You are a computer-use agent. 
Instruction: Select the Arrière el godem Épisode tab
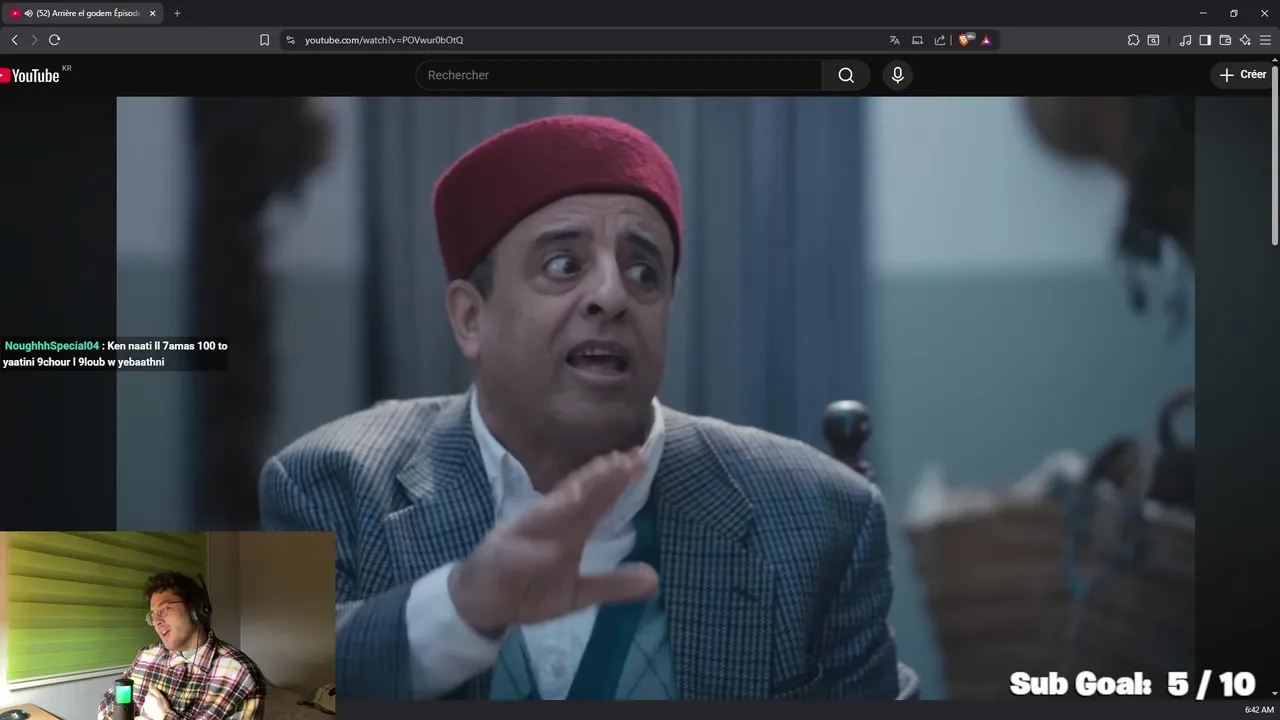tap(83, 13)
